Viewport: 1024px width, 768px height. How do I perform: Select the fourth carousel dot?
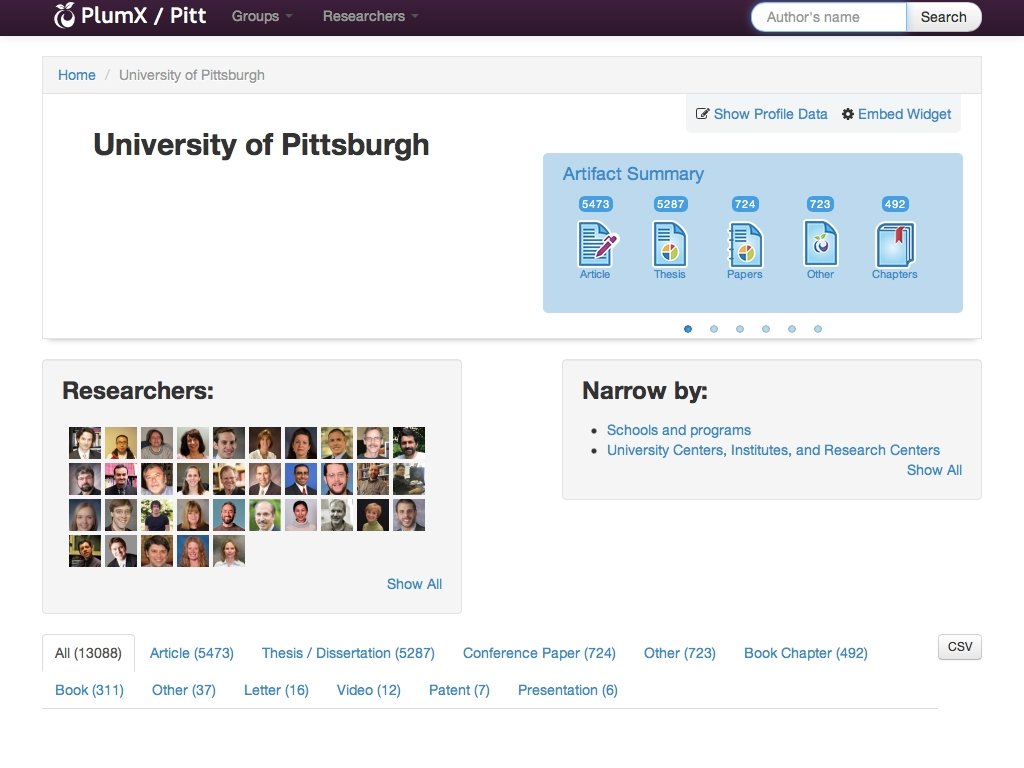click(x=766, y=329)
